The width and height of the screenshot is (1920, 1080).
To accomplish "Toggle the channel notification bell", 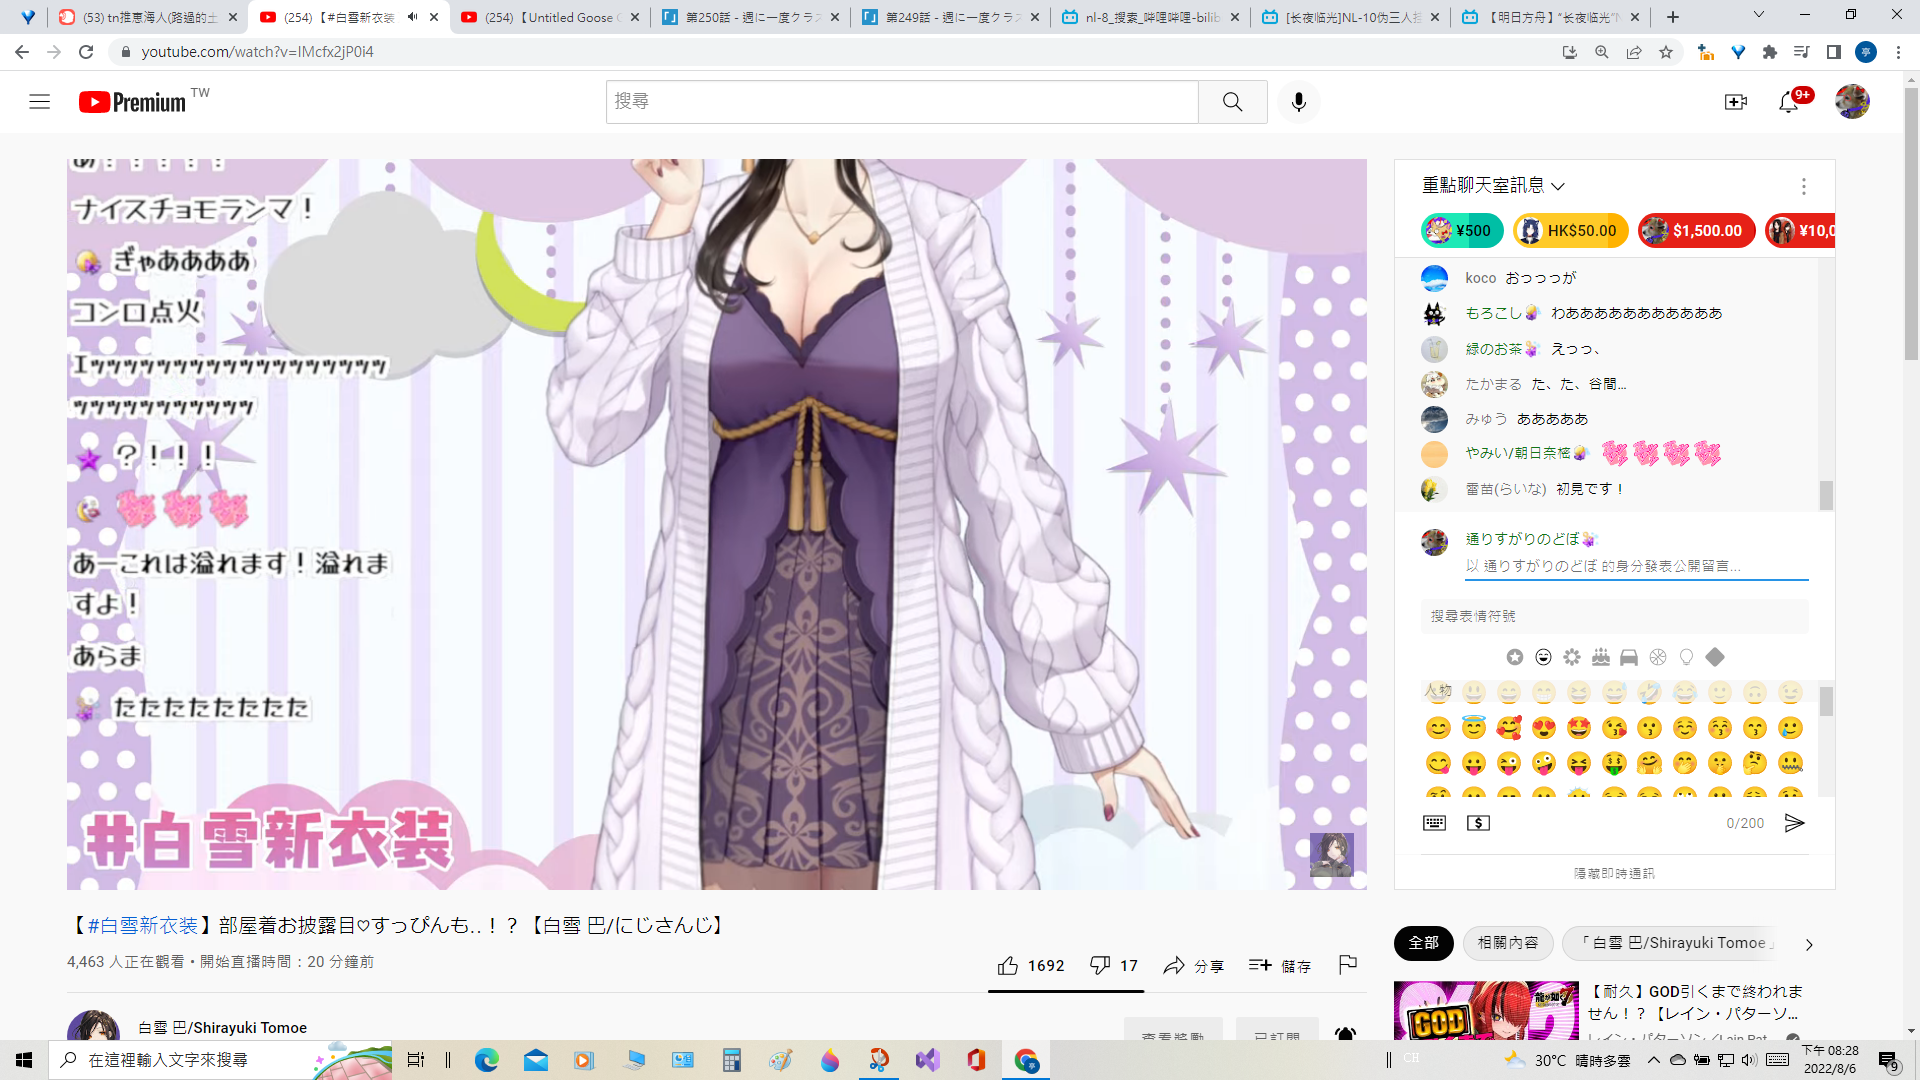I will click(x=1345, y=1033).
